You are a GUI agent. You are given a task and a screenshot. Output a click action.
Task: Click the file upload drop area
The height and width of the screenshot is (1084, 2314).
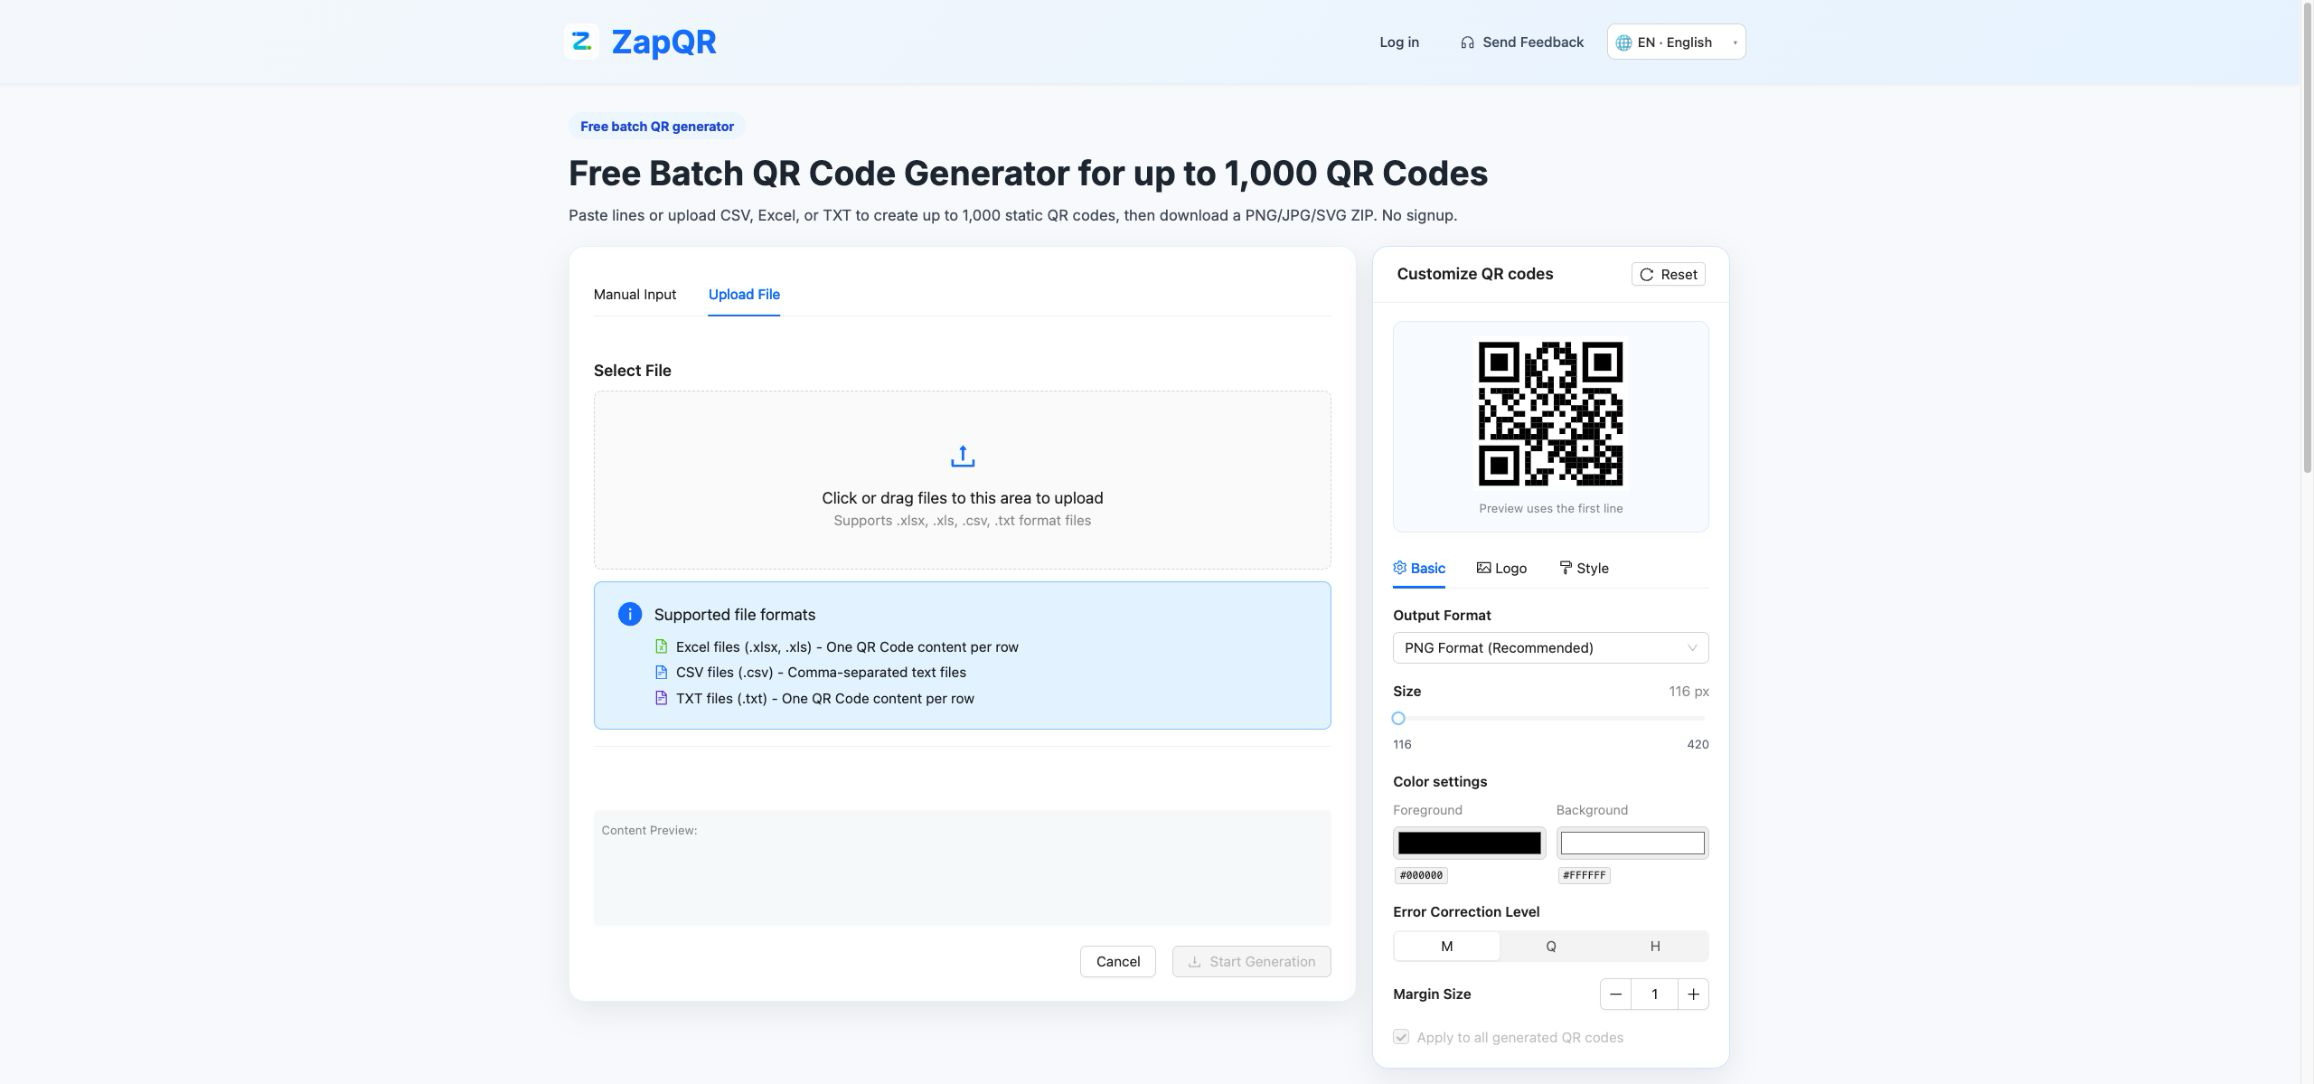point(962,480)
